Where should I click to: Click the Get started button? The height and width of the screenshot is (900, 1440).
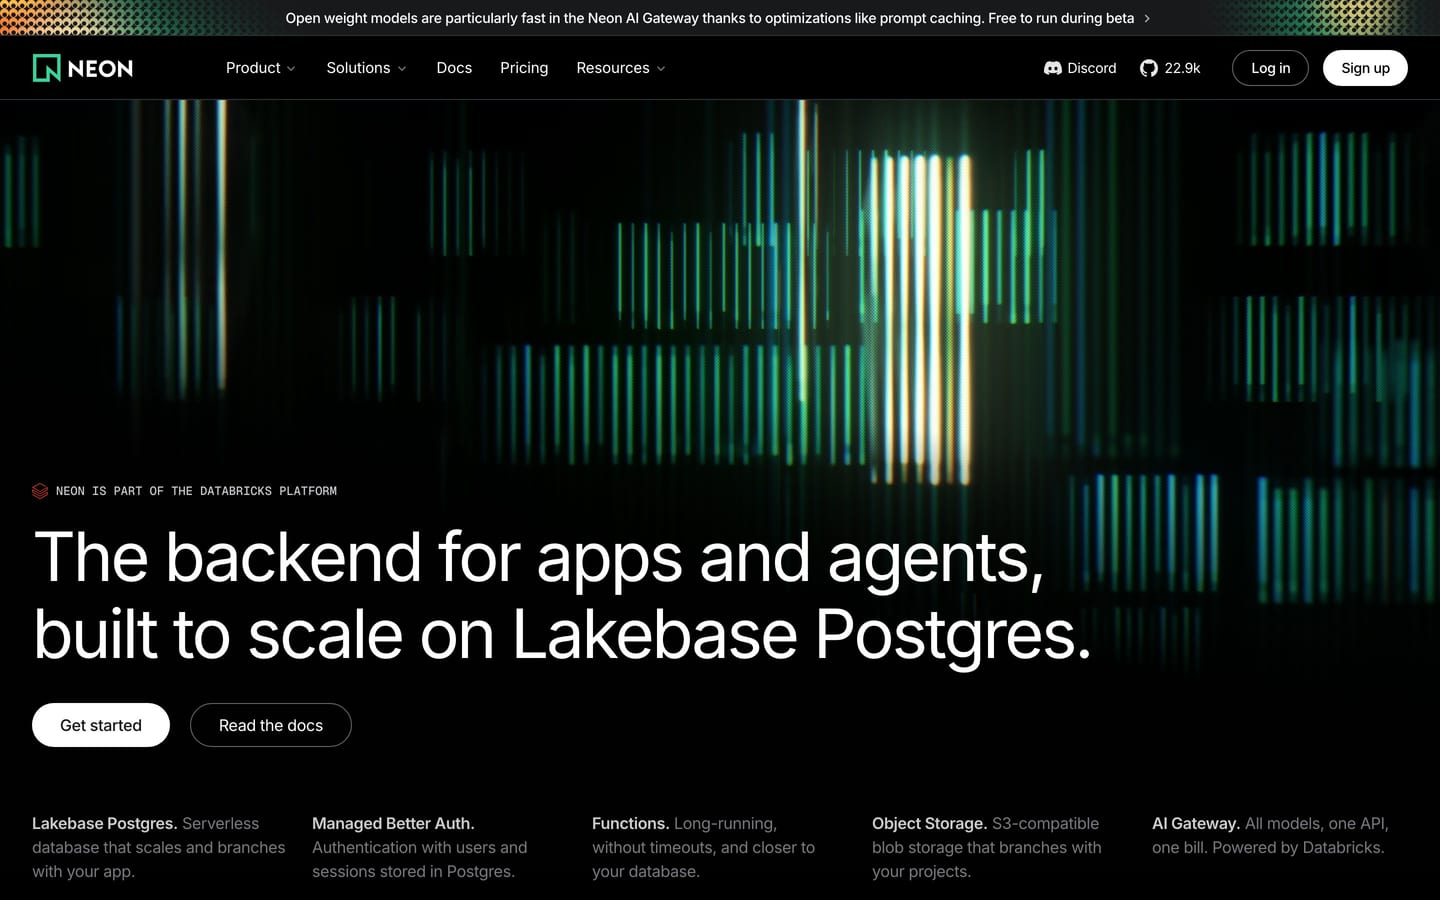(x=101, y=725)
